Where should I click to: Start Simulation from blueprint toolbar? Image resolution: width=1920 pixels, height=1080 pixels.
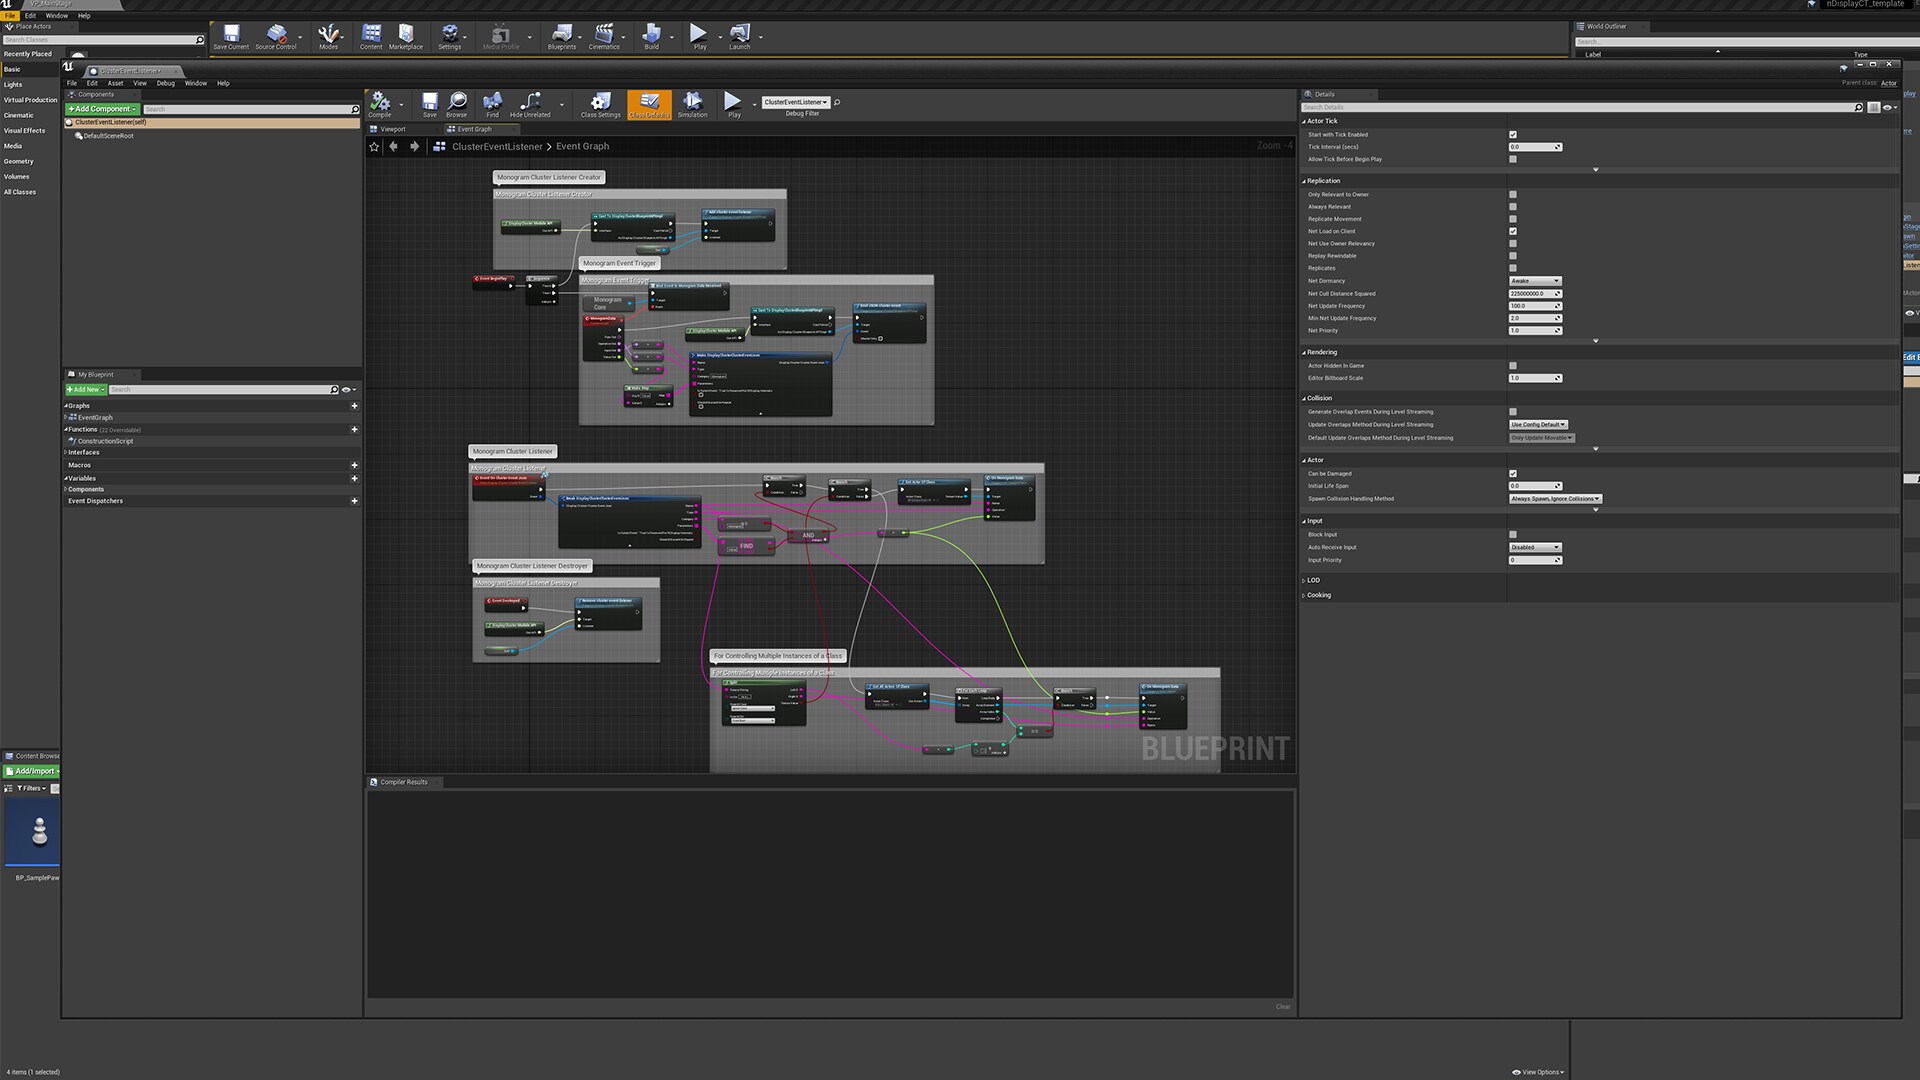pyautogui.click(x=692, y=102)
